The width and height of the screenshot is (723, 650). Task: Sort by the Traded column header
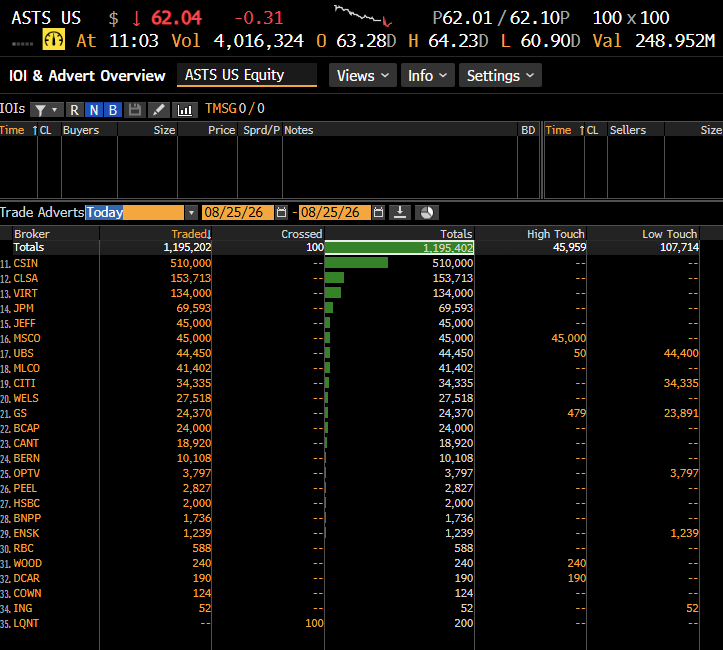[190, 234]
